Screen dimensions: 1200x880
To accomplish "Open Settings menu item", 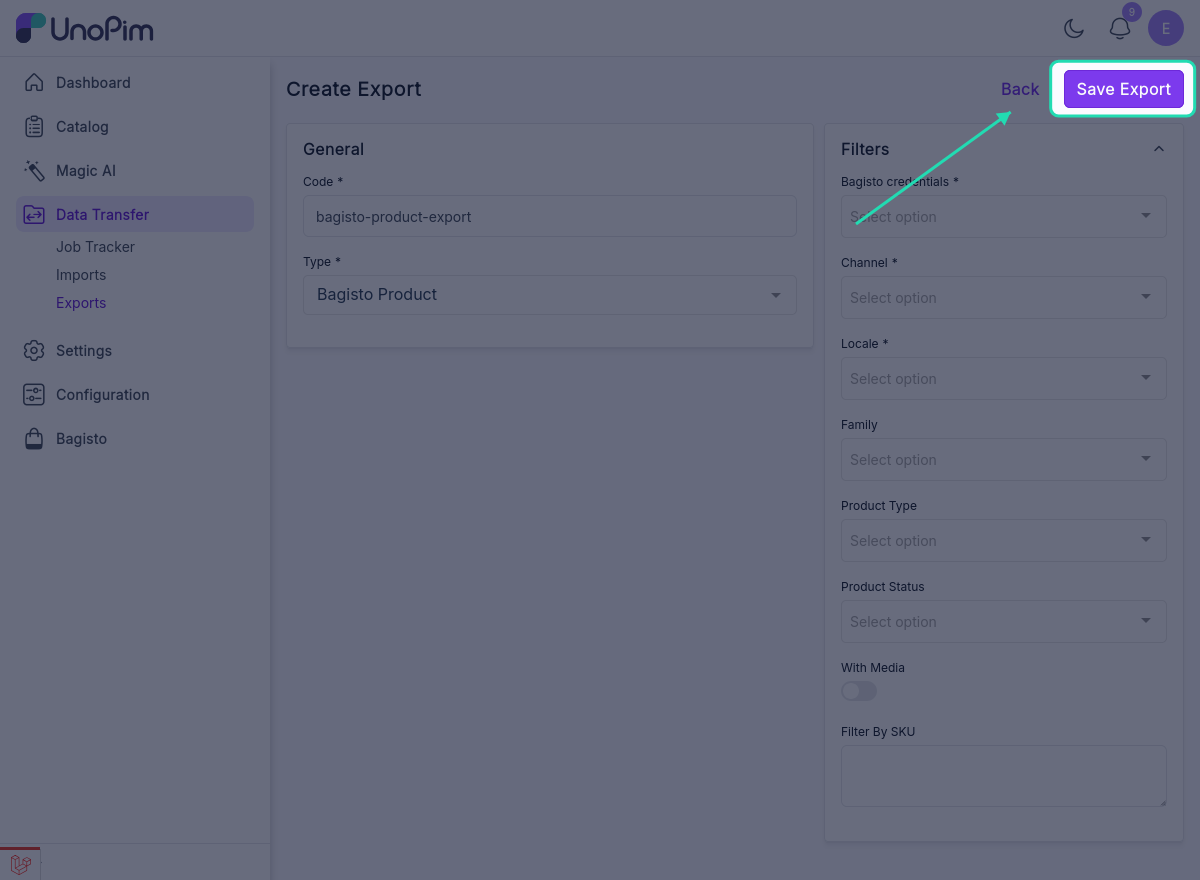I will [135, 351].
